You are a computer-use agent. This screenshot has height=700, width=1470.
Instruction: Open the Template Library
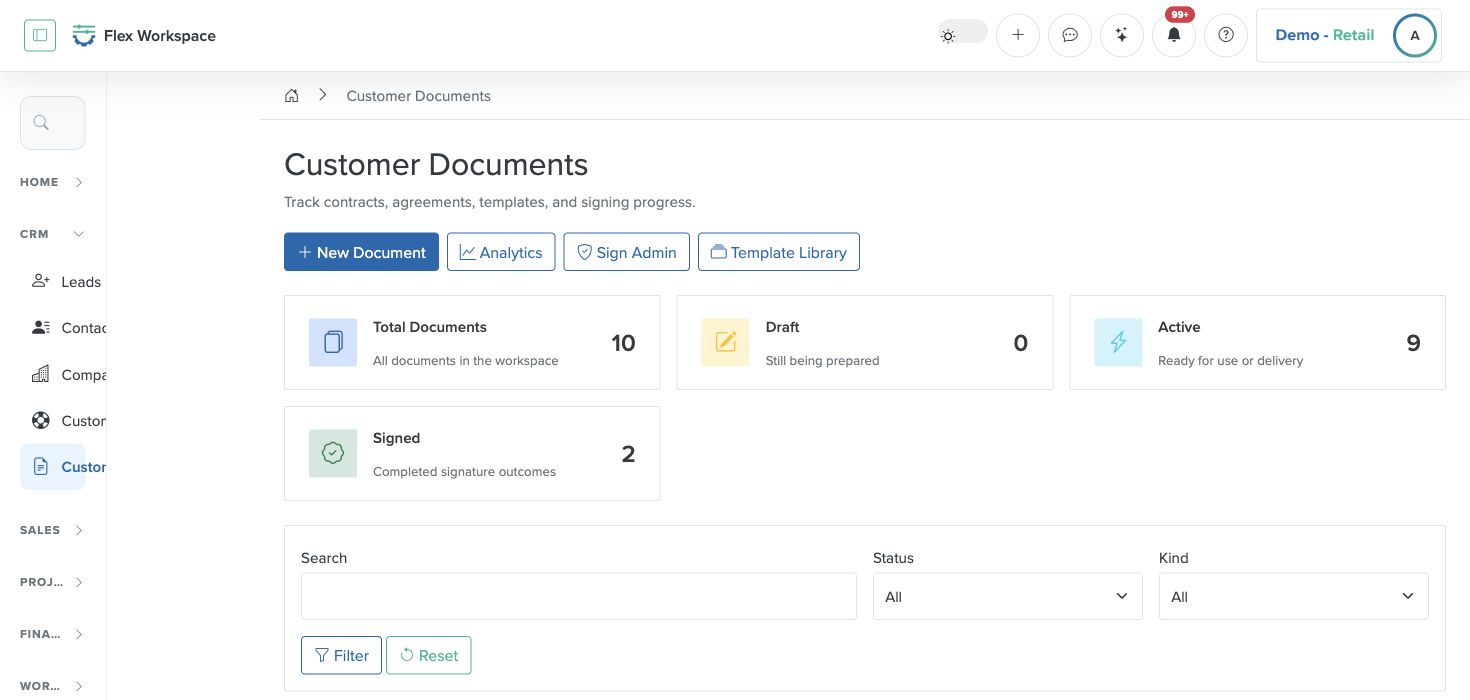tap(779, 252)
